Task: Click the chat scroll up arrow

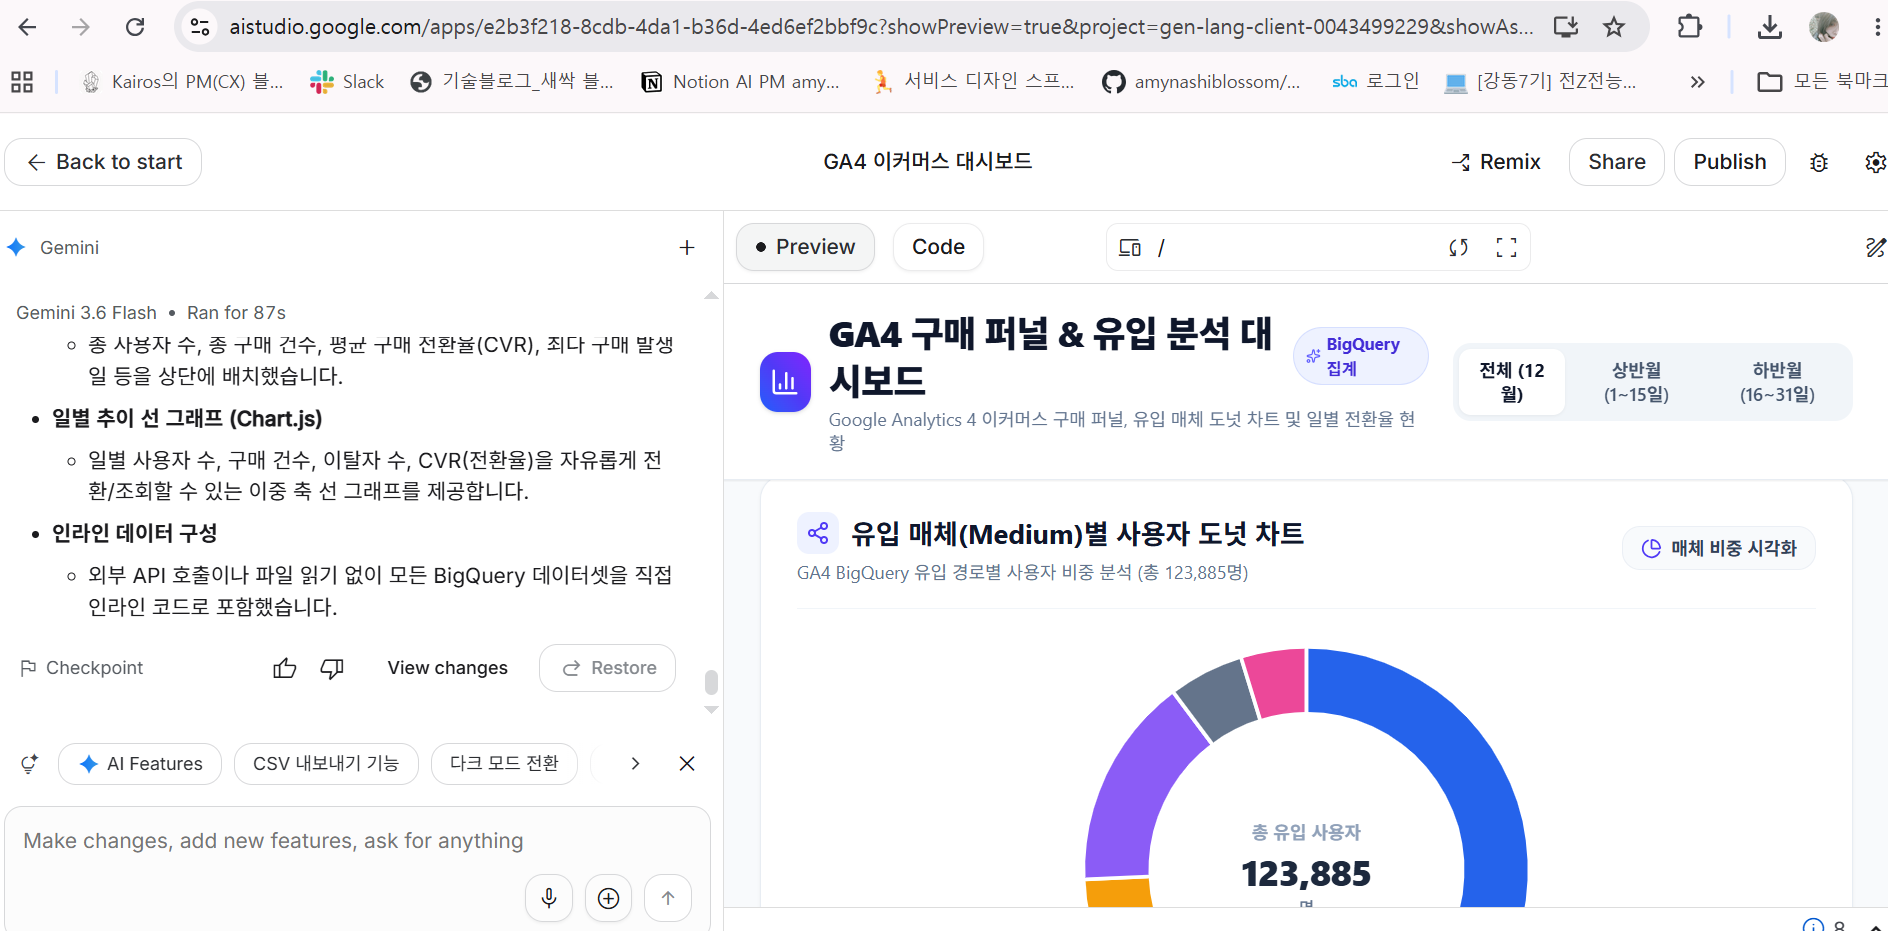Action: [x=711, y=296]
